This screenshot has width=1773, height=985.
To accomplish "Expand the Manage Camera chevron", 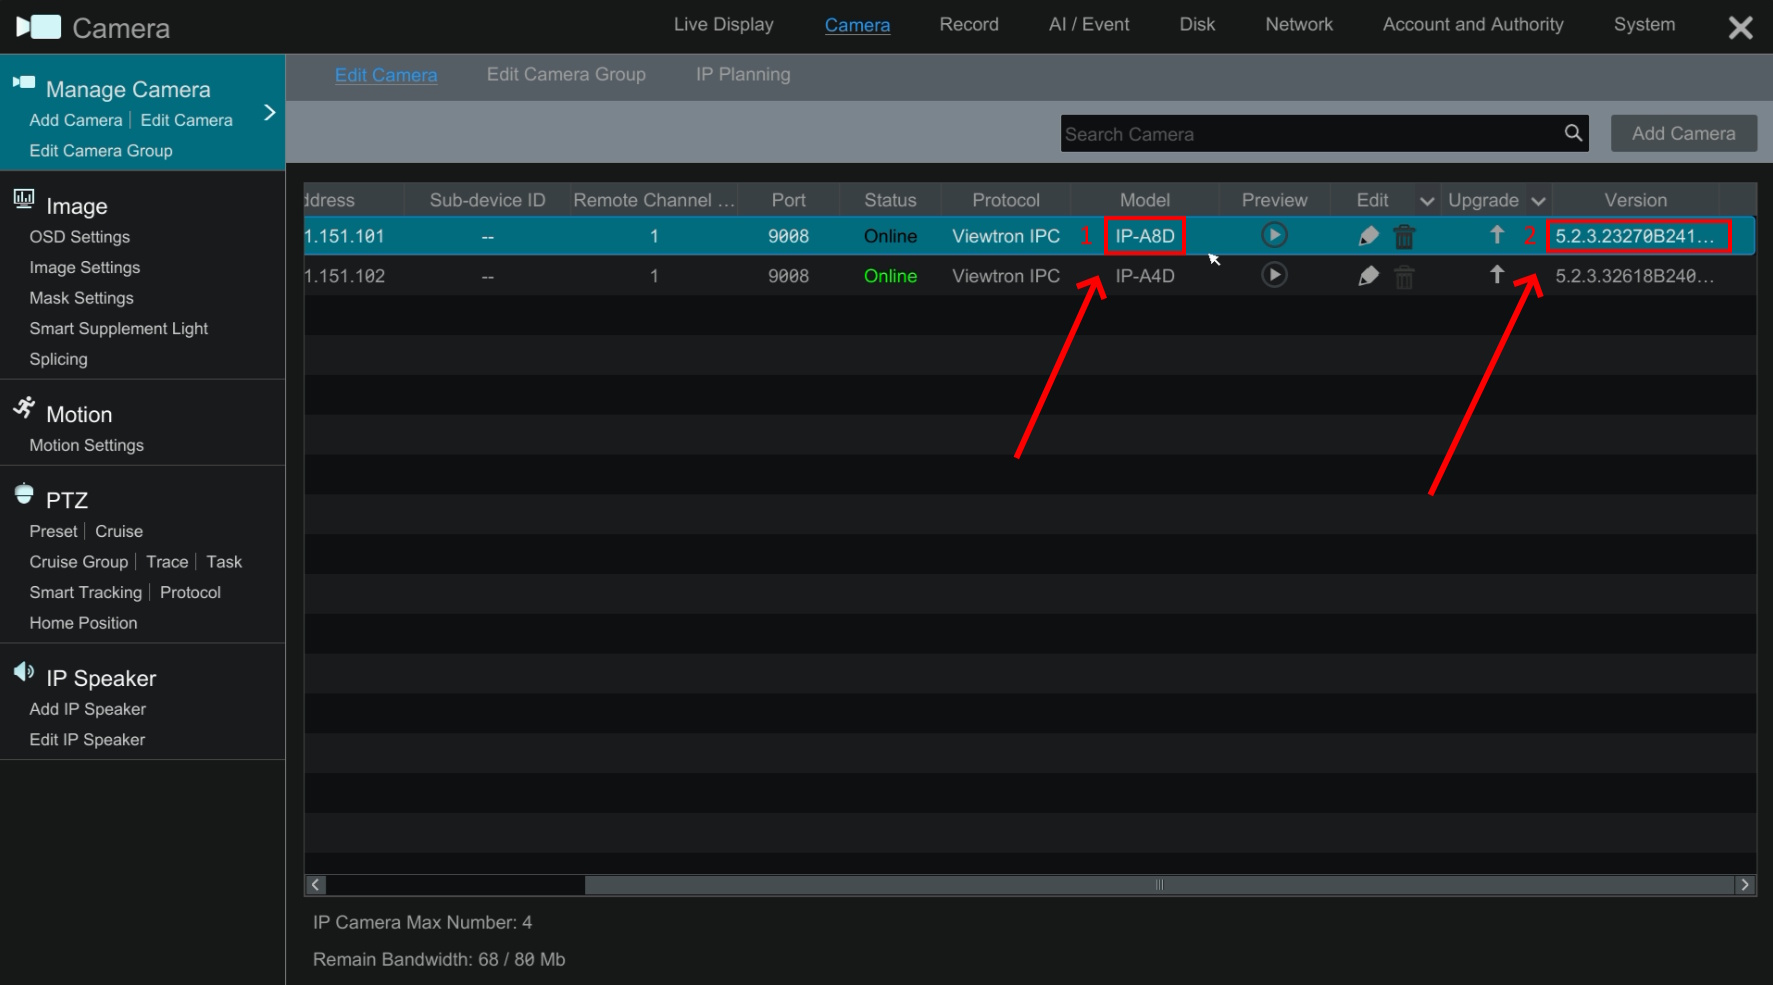I will coord(269,113).
